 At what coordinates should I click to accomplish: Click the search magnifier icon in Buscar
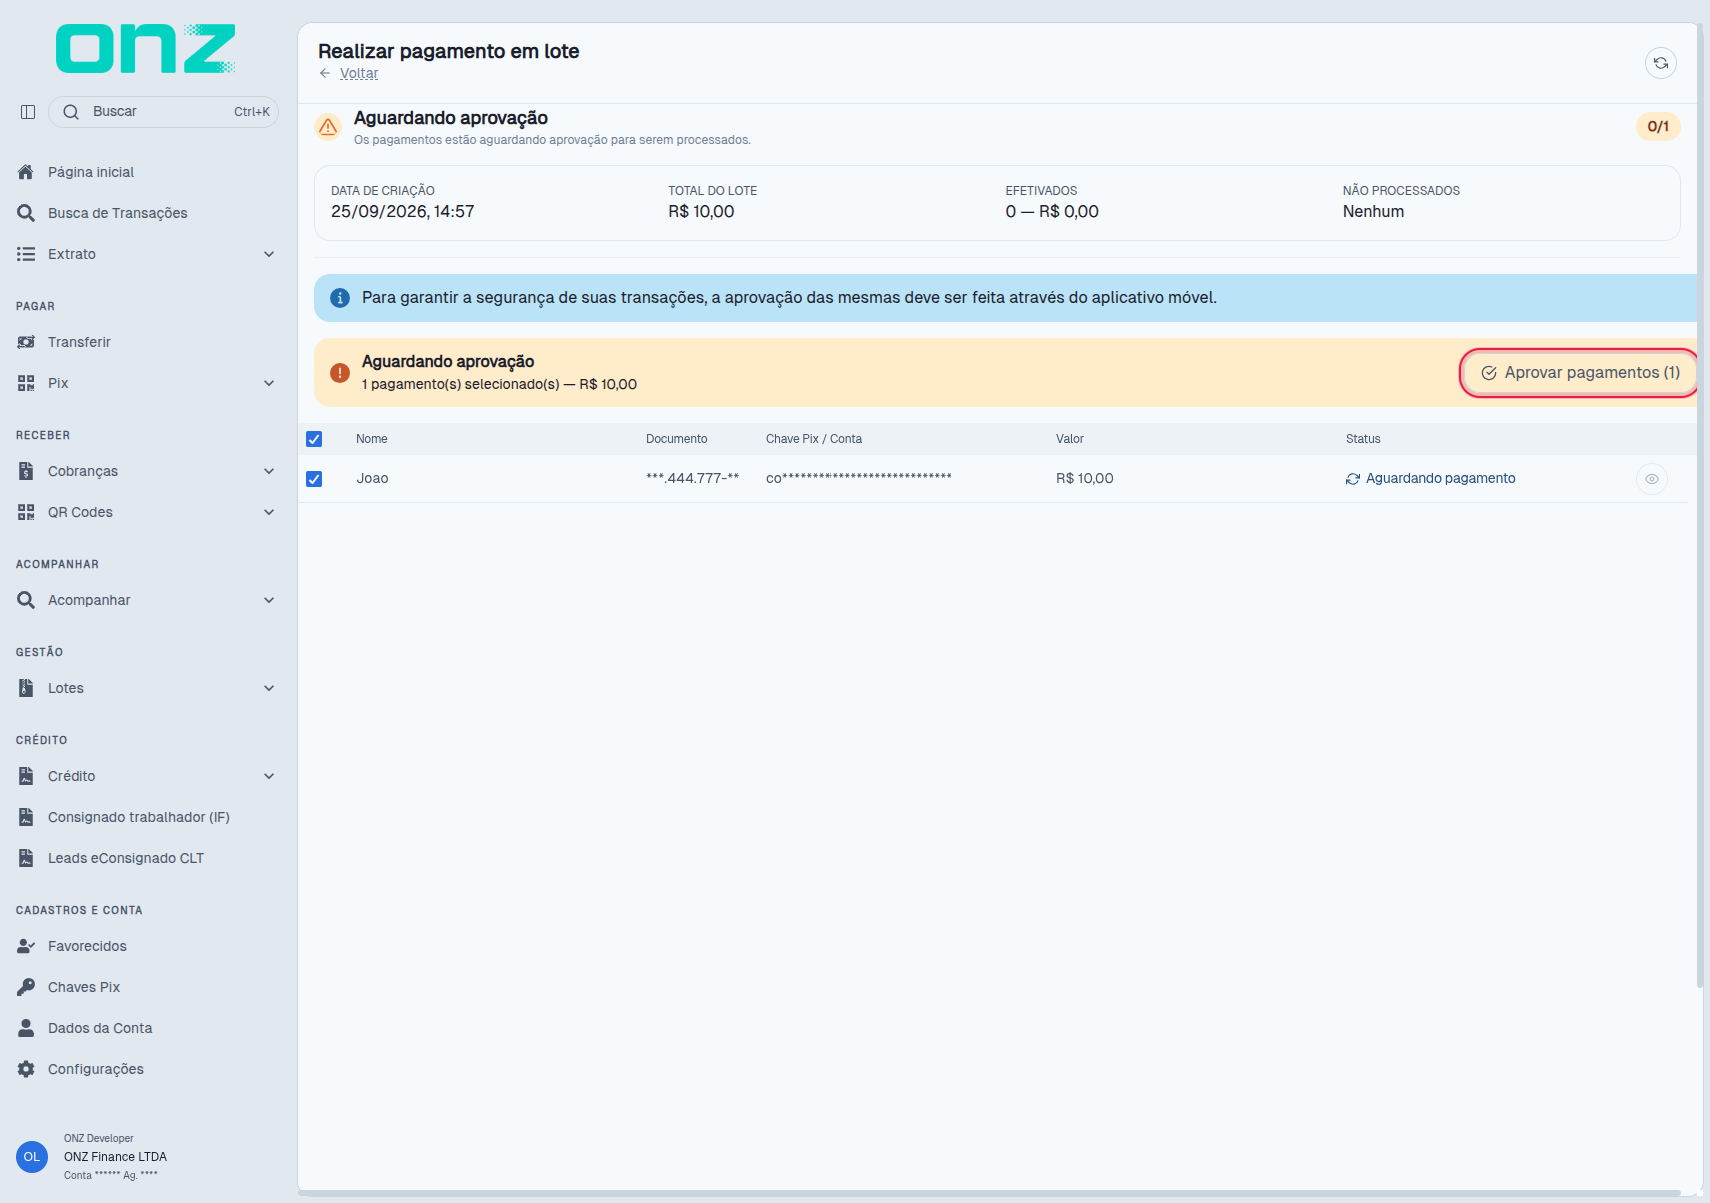click(x=71, y=112)
